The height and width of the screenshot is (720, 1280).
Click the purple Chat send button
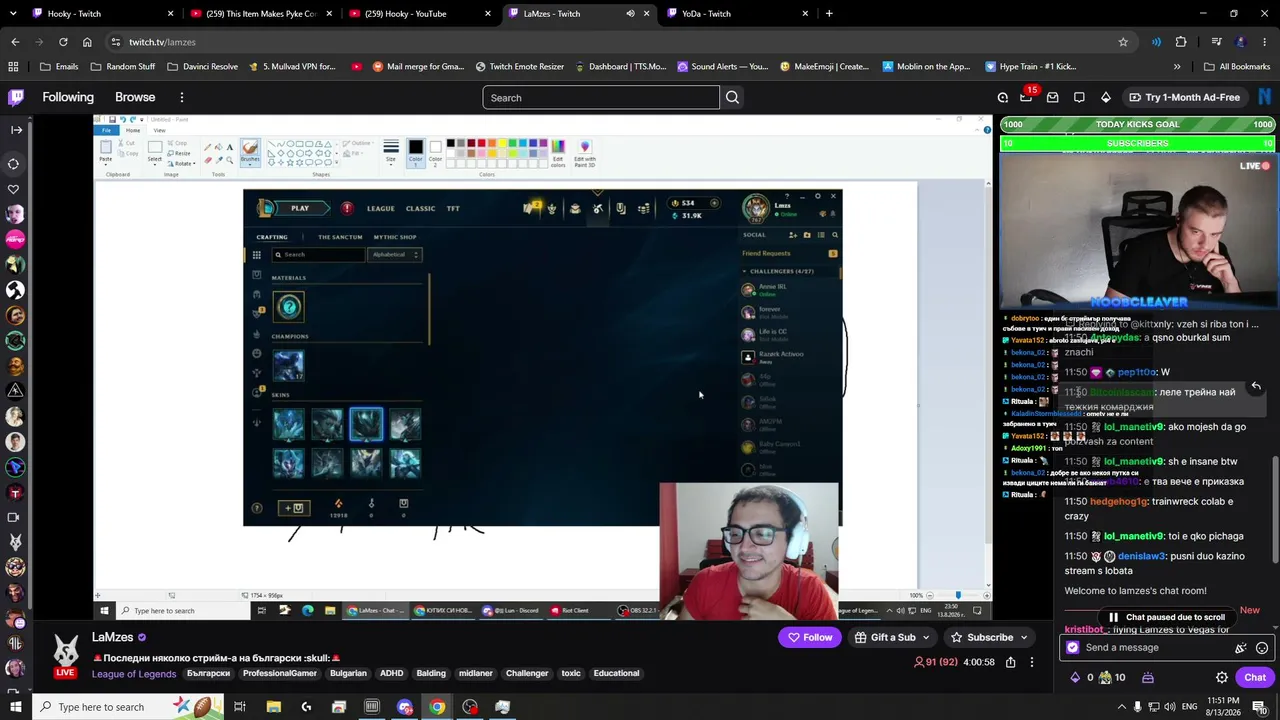point(1255,677)
